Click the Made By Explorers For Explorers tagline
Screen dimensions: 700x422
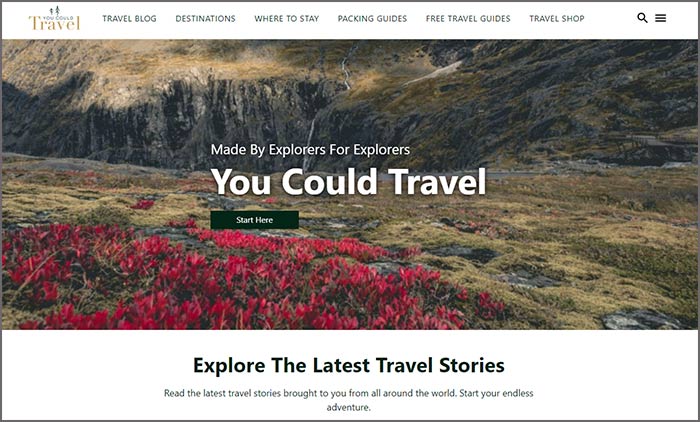[x=310, y=150]
